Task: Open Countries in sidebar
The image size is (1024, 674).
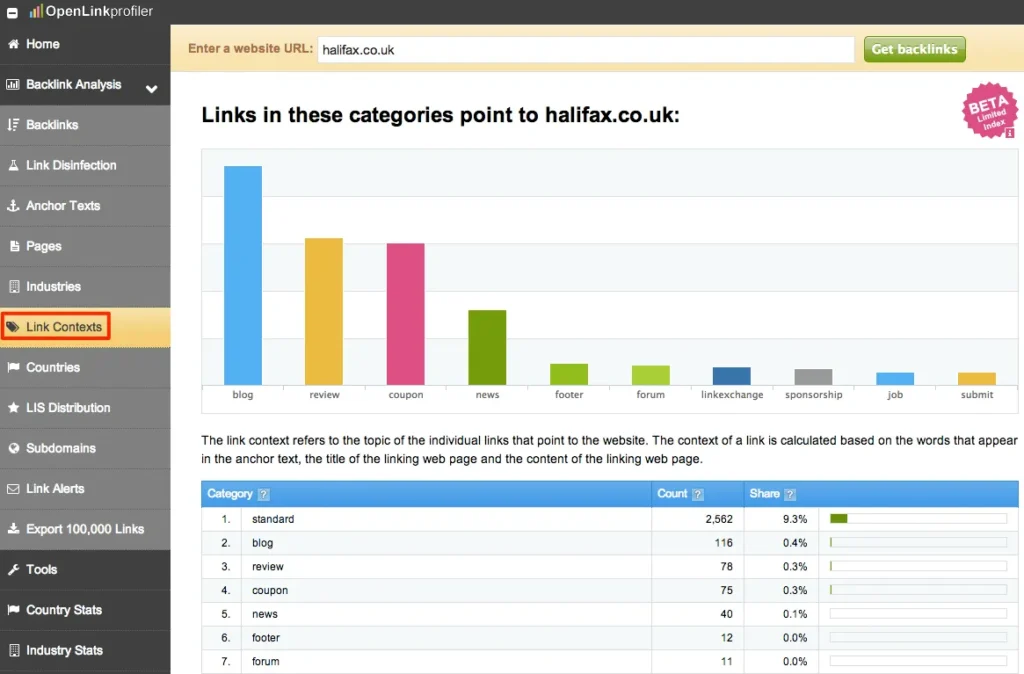Action: (85, 367)
